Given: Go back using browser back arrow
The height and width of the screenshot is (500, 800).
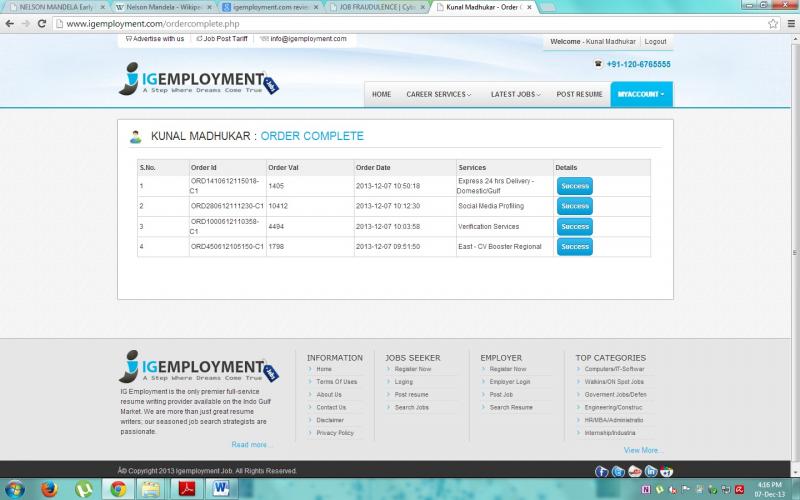Looking at the screenshot, I should 10,23.
